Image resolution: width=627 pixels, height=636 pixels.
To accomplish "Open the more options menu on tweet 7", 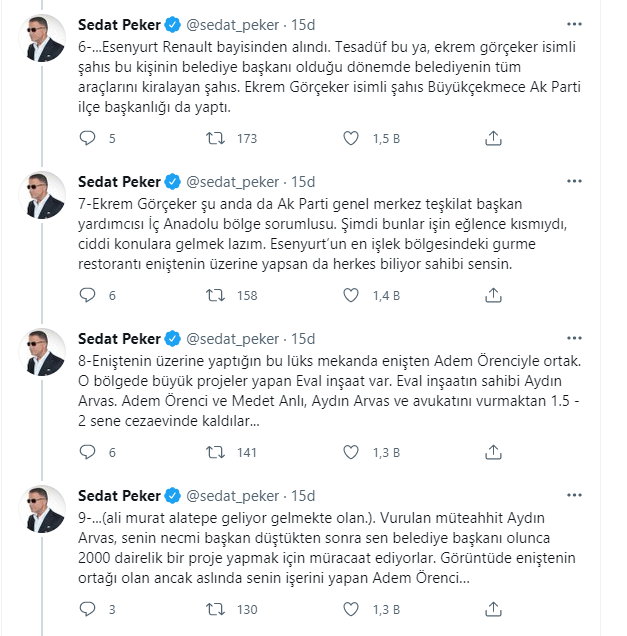I will coord(574,182).
